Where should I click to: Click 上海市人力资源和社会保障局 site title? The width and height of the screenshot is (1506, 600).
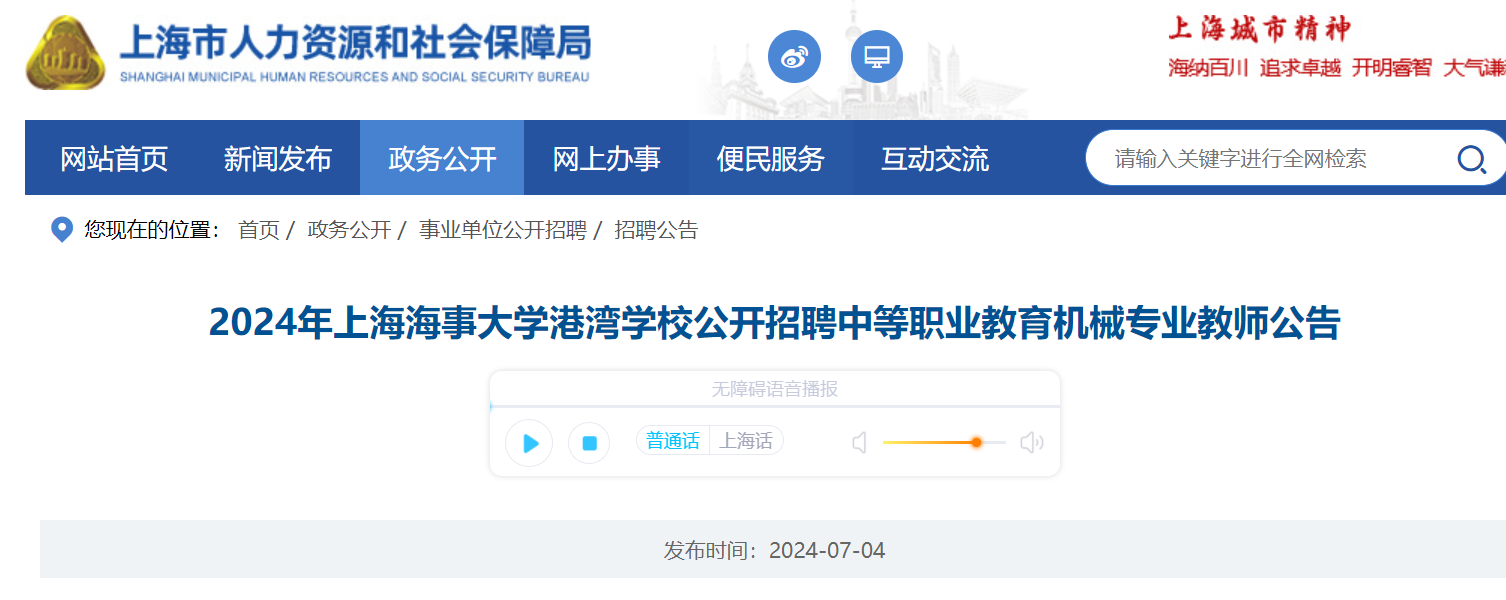pos(355,43)
